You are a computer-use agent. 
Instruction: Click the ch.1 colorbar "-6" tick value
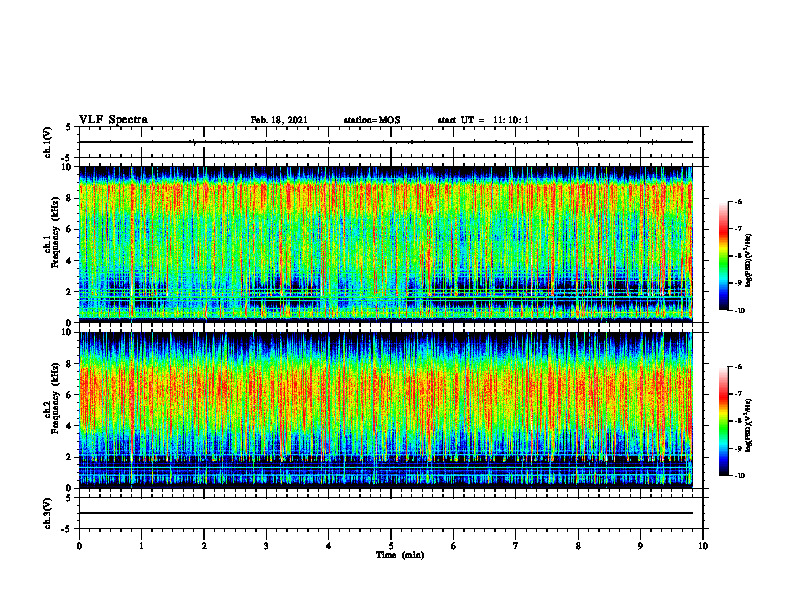pos(738,201)
